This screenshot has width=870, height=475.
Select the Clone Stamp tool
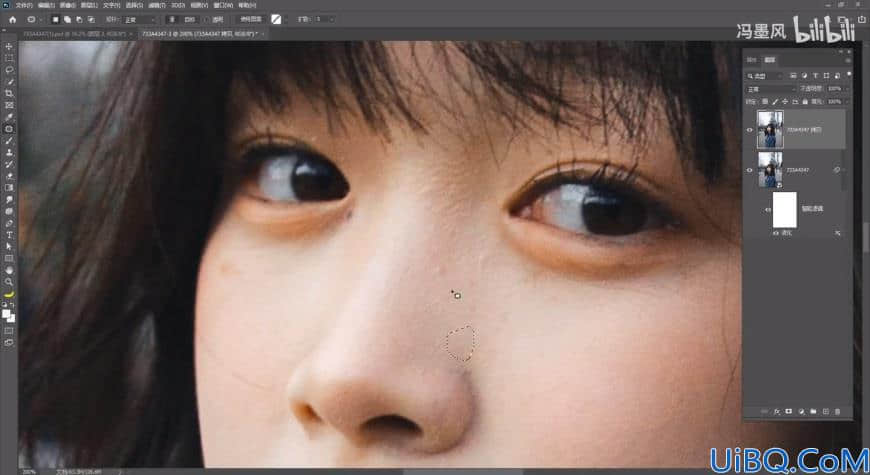tap(9, 152)
